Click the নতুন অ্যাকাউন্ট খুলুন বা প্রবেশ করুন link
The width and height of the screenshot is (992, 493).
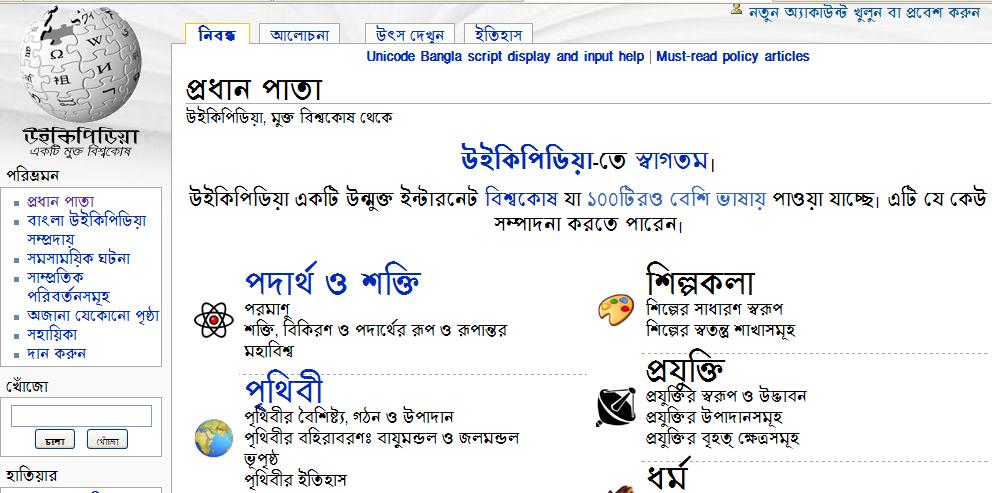pos(864,12)
